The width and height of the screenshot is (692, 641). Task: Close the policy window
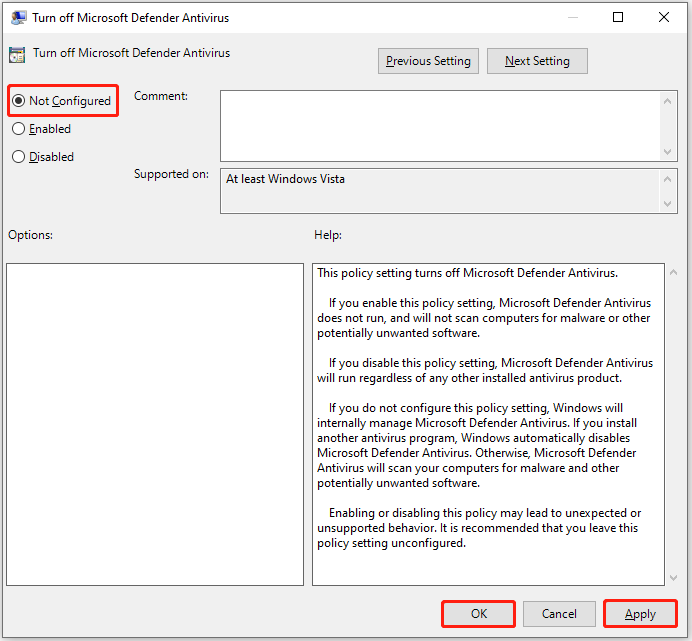pos(664,17)
